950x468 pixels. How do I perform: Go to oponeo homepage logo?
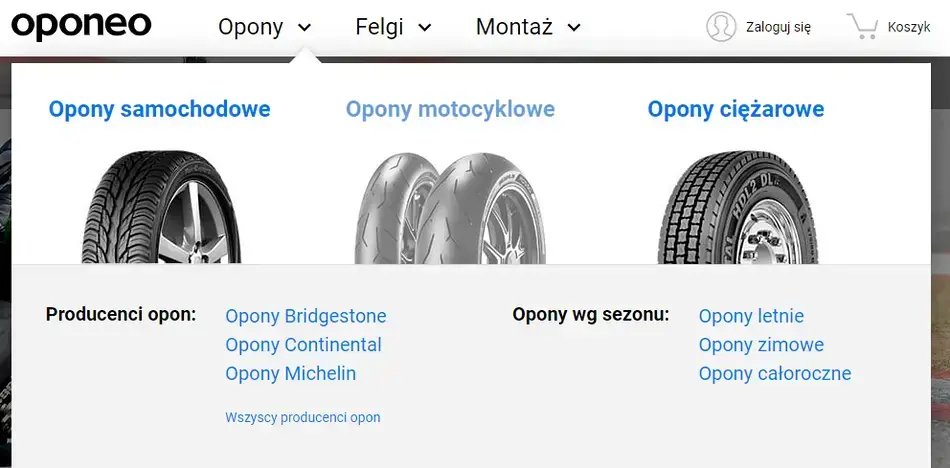click(x=81, y=26)
